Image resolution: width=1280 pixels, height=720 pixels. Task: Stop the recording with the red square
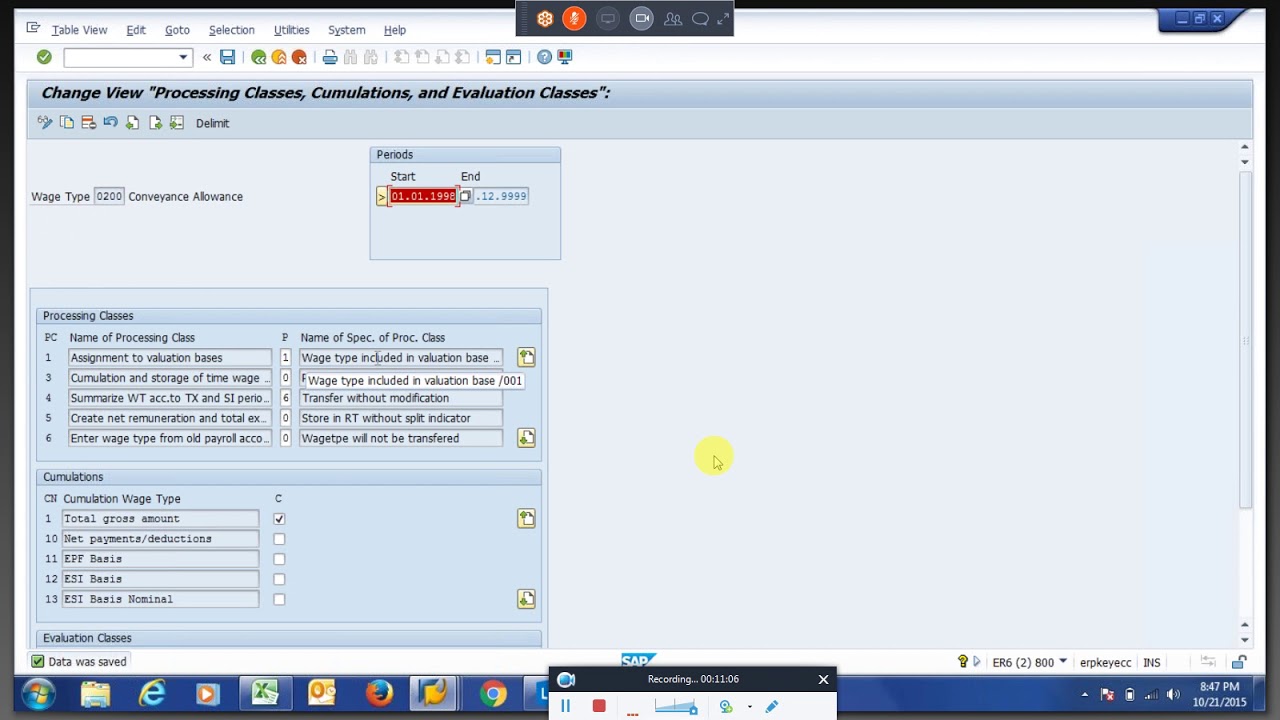(599, 707)
